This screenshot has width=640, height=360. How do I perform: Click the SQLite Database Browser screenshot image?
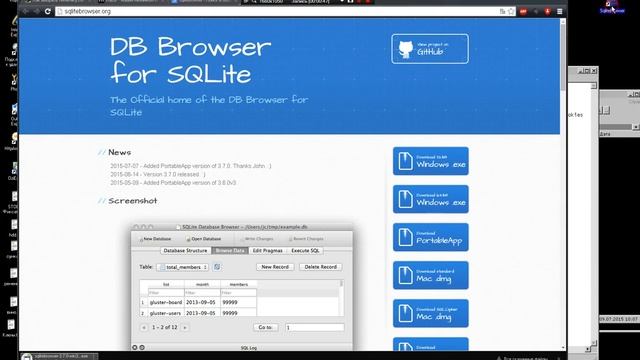[x=242, y=287]
